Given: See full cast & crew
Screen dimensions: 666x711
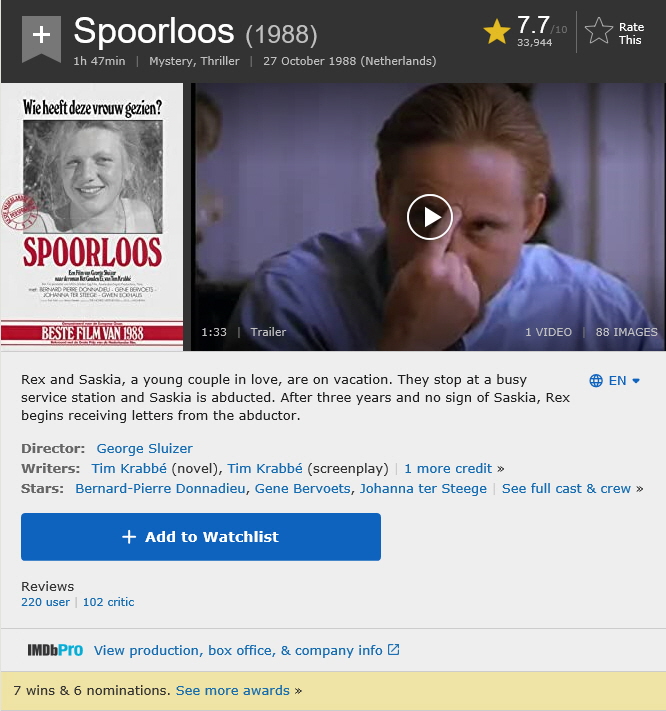Looking at the screenshot, I should [566, 488].
